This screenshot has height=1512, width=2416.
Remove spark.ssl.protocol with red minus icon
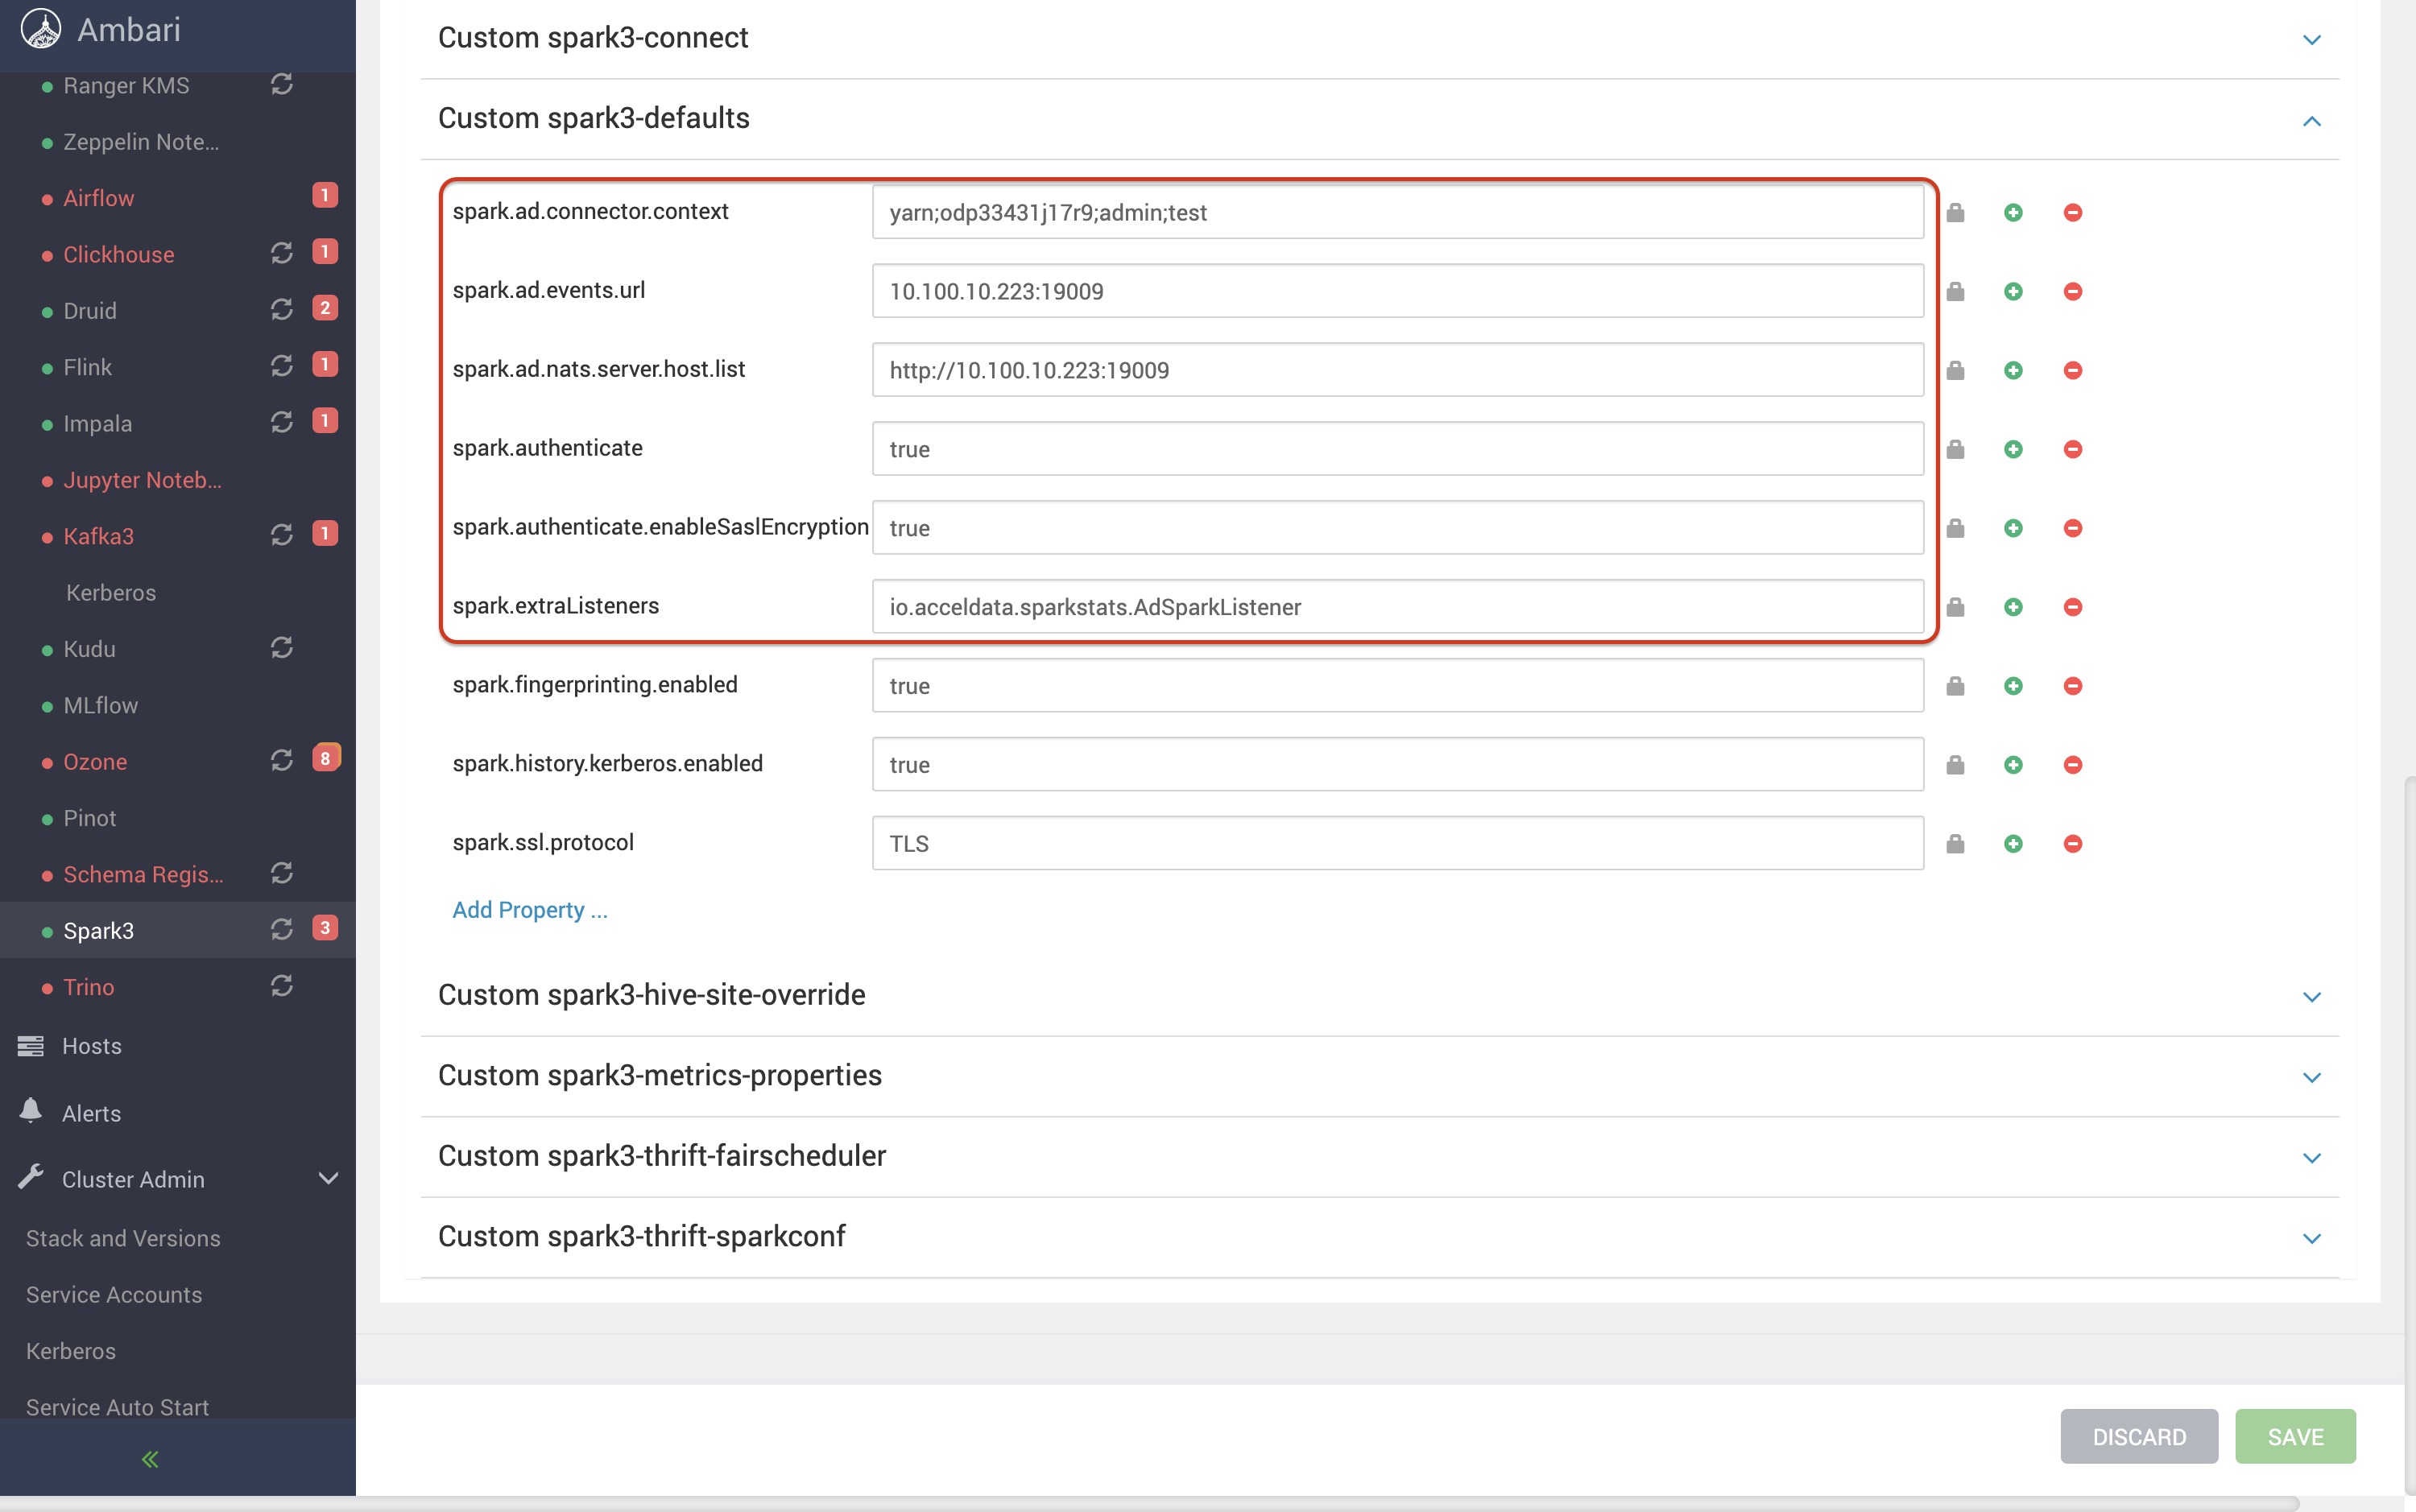(x=2073, y=844)
